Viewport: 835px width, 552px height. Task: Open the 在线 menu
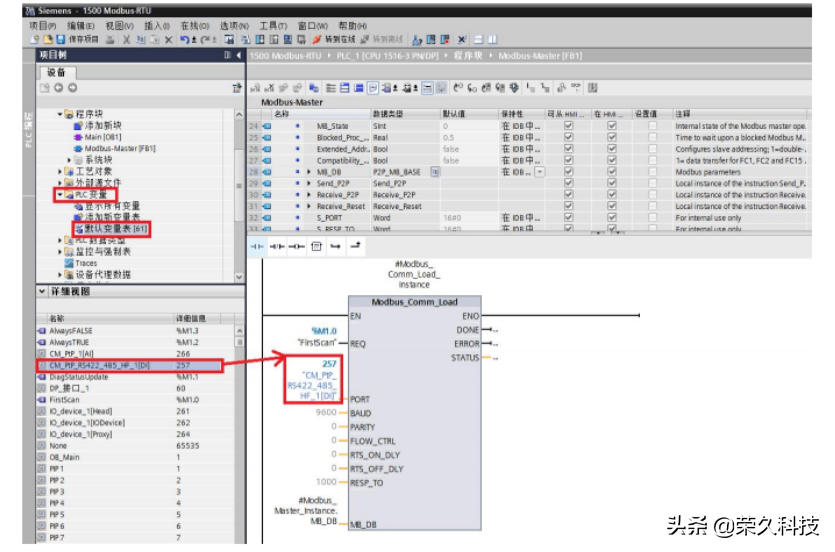pos(194,26)
